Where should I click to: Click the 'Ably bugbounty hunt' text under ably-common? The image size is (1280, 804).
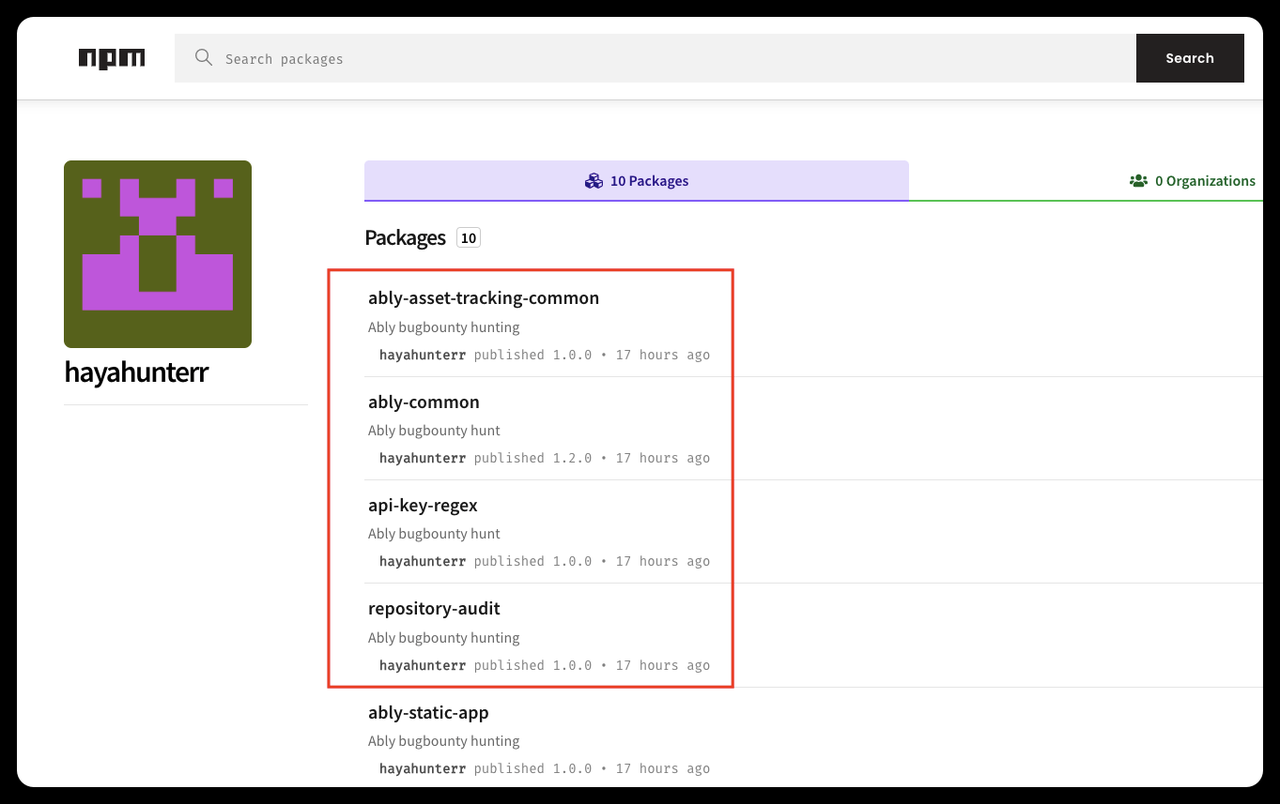(x=434, y=430)
